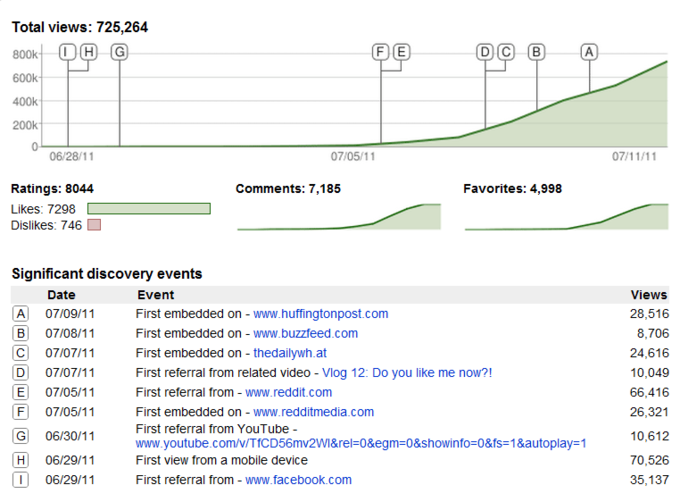680x502 pixels.
Task: Click the Comments: 7,185 label
Action: (288, 189)
